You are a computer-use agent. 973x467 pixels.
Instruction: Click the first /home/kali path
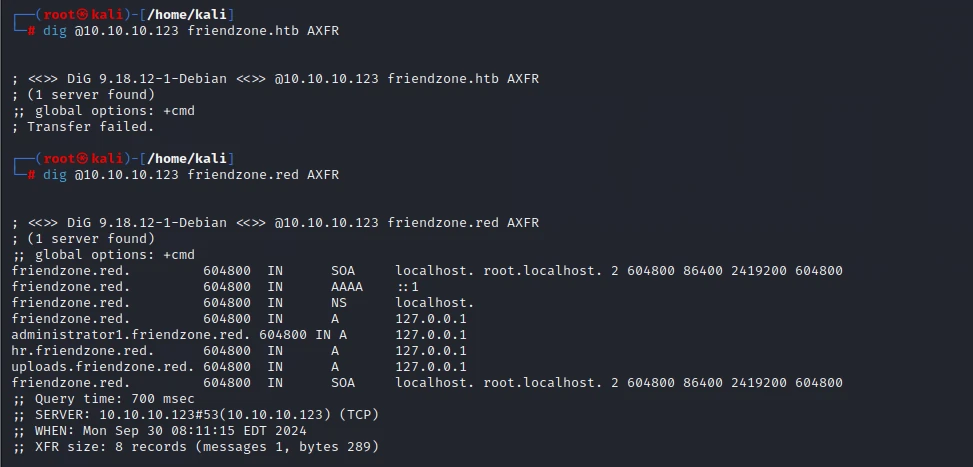(187, 14)
